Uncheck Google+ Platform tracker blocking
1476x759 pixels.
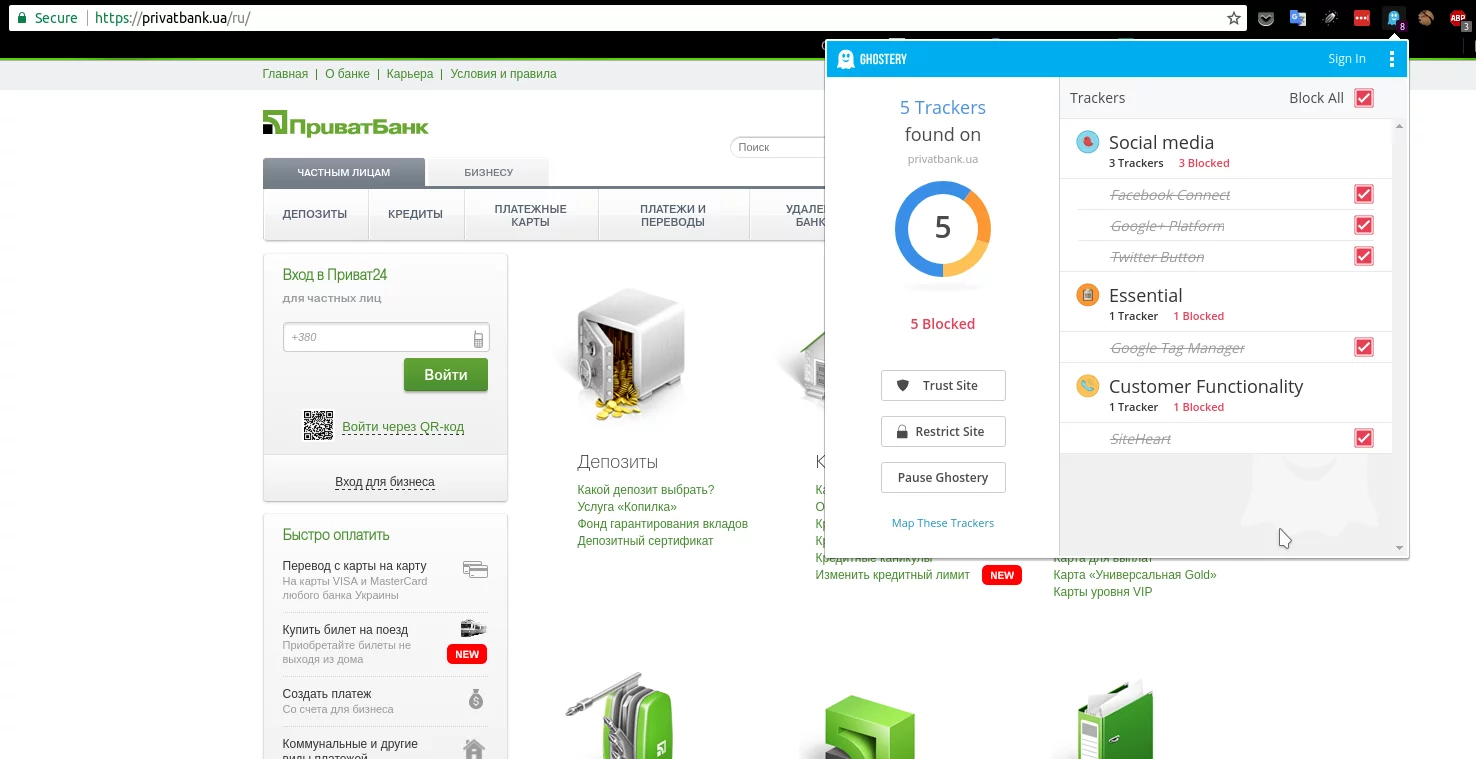pos(1364,225)
